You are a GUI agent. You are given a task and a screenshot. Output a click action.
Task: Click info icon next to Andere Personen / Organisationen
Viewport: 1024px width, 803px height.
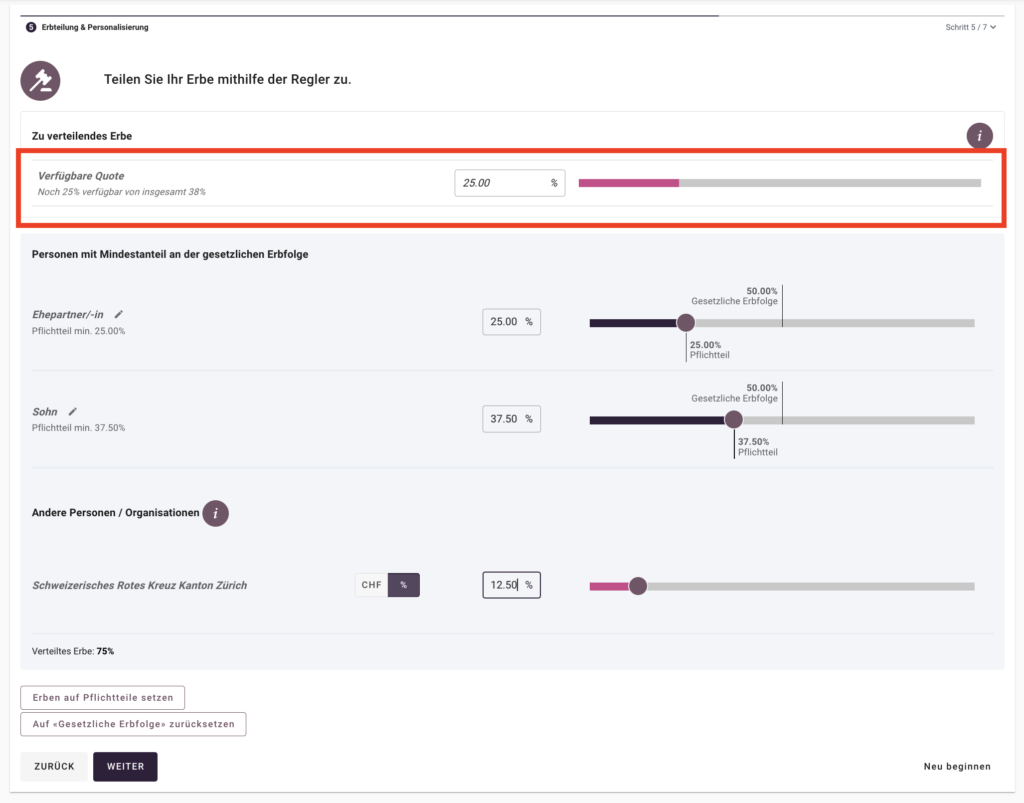point(215,514)
